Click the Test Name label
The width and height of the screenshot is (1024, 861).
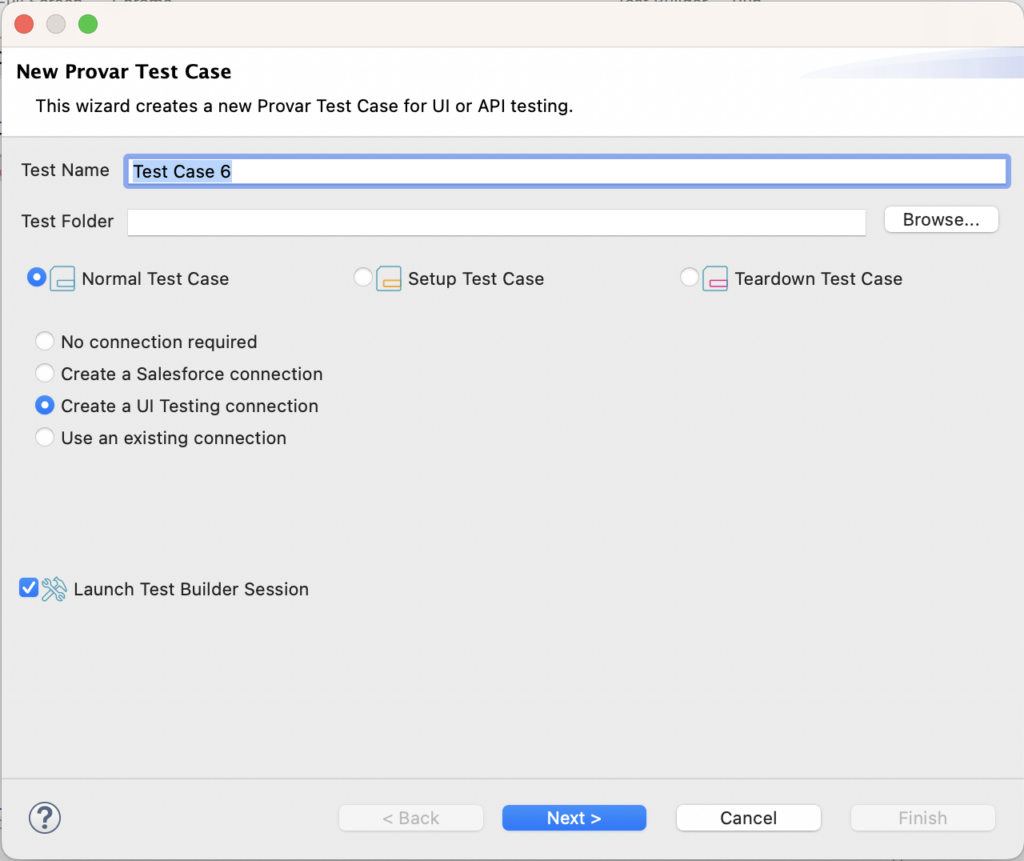coord(65,170)
